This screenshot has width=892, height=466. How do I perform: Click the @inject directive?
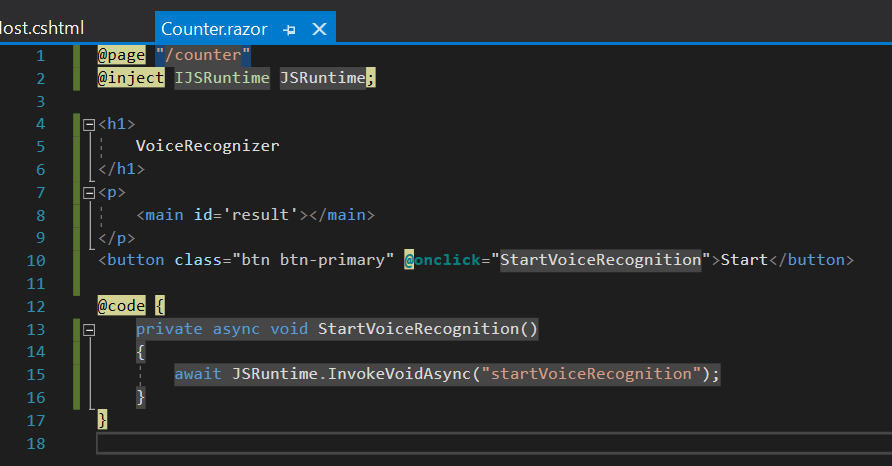[131, 78]
